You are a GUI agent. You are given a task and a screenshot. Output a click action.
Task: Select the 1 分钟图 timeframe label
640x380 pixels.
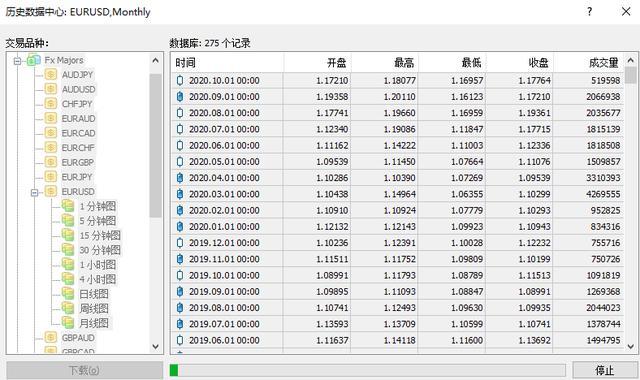tap(98, 206)
